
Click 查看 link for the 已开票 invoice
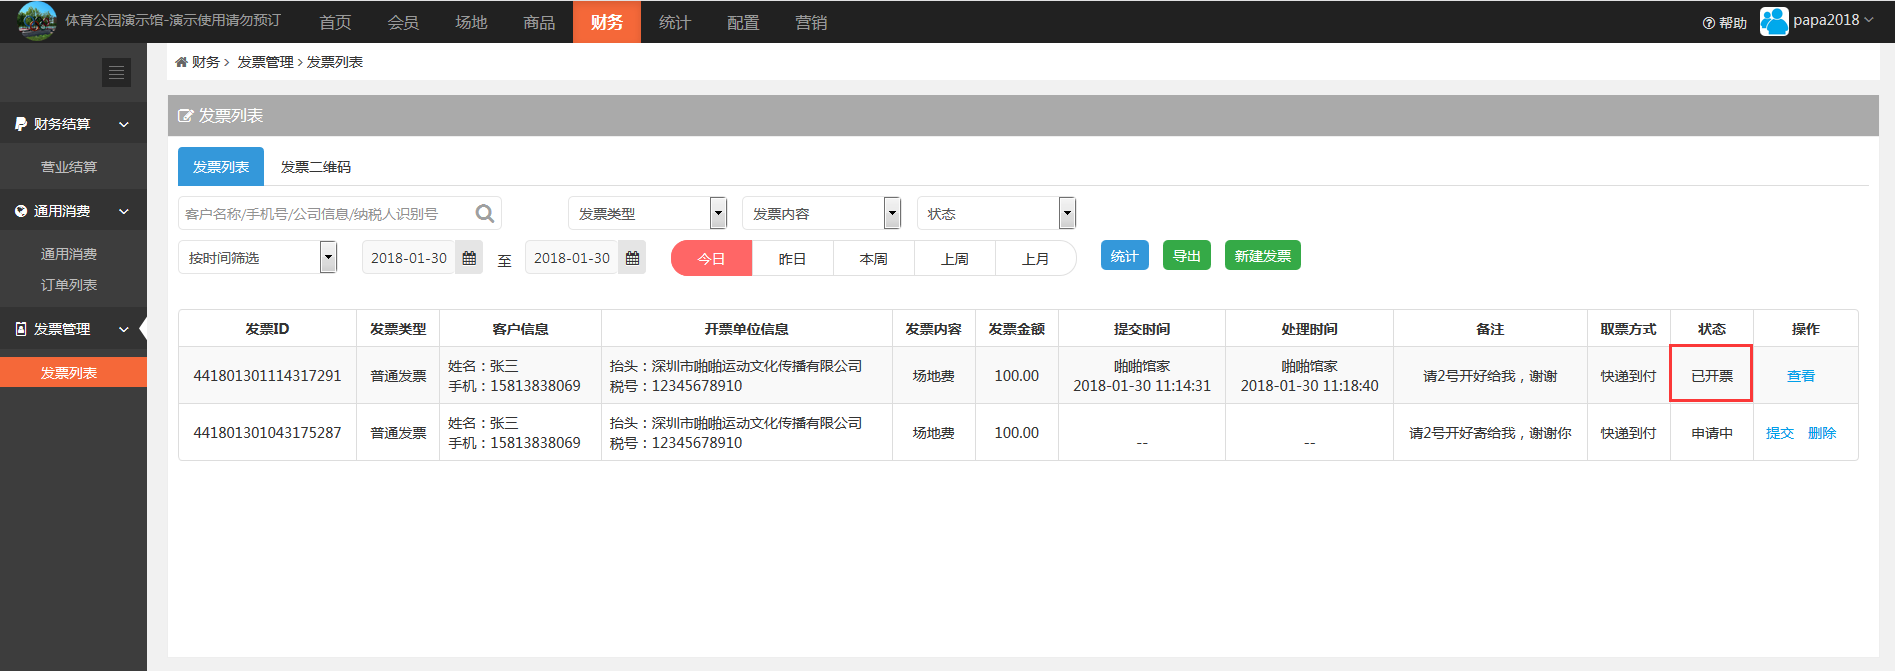[1801, 376]
